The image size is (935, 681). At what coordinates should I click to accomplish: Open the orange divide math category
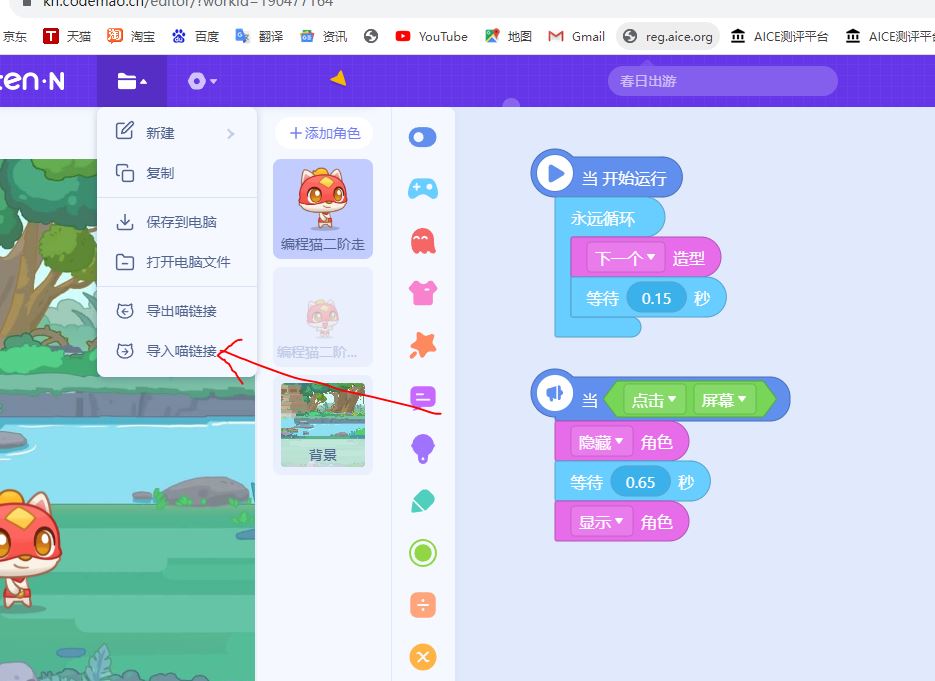tap(423, 605)
